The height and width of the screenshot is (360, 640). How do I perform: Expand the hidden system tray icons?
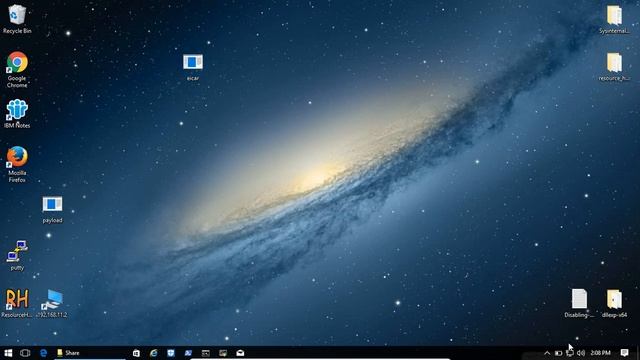[547, 353]
